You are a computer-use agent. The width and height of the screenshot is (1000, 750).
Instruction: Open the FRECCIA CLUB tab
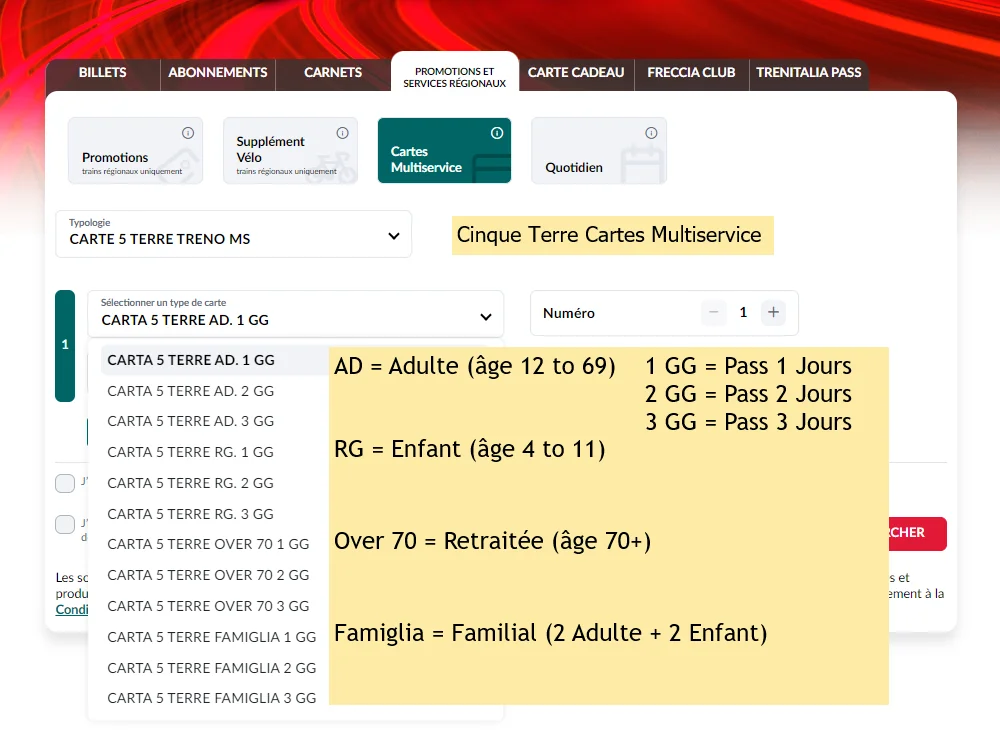pyautogui.click(x=691, y=73)
